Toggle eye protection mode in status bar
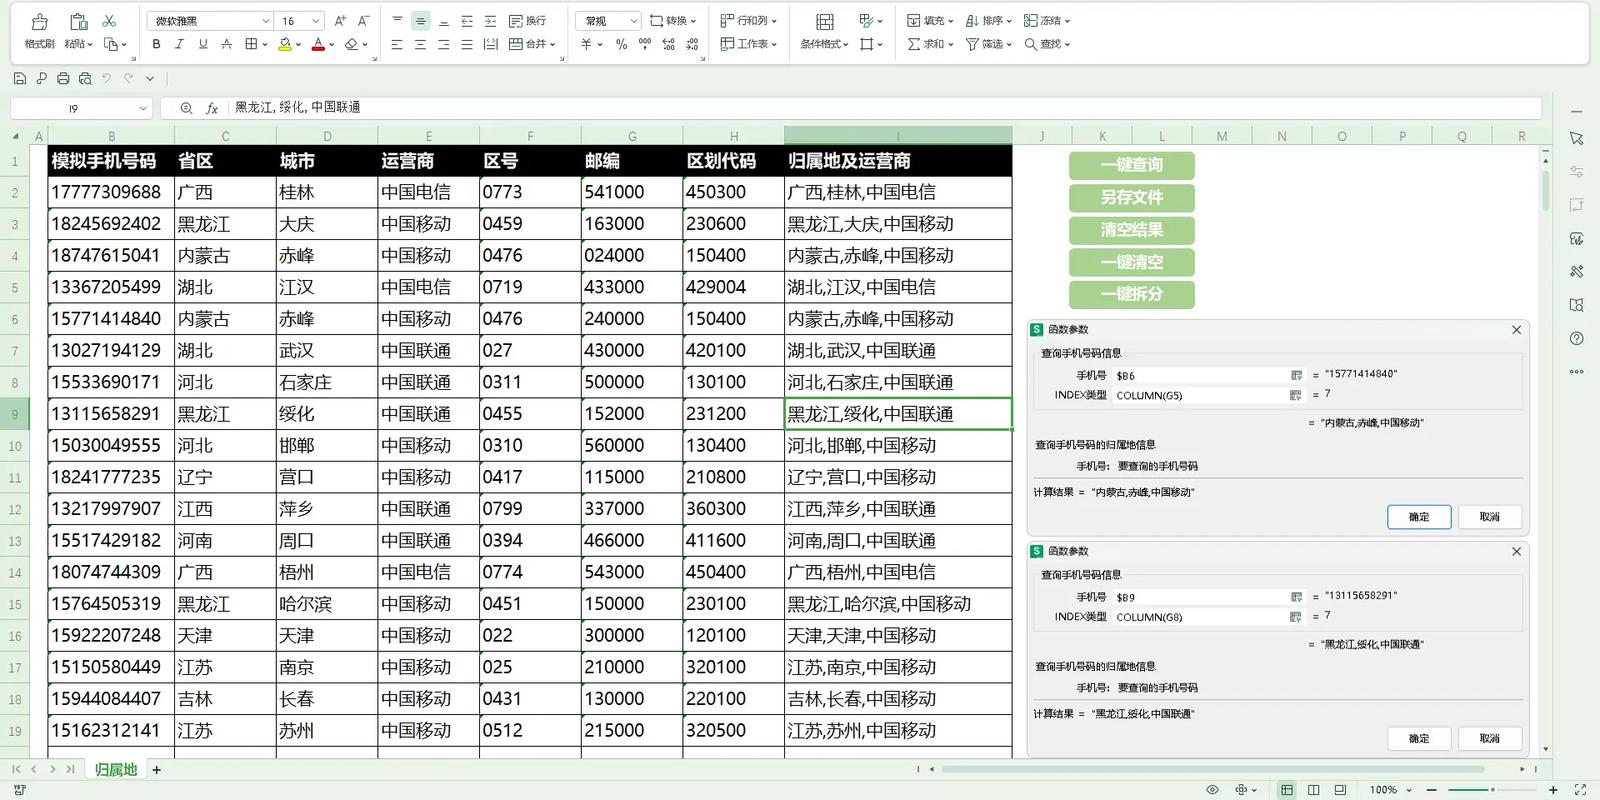Screen dimensions: 1600x800 coord(1212,790)
